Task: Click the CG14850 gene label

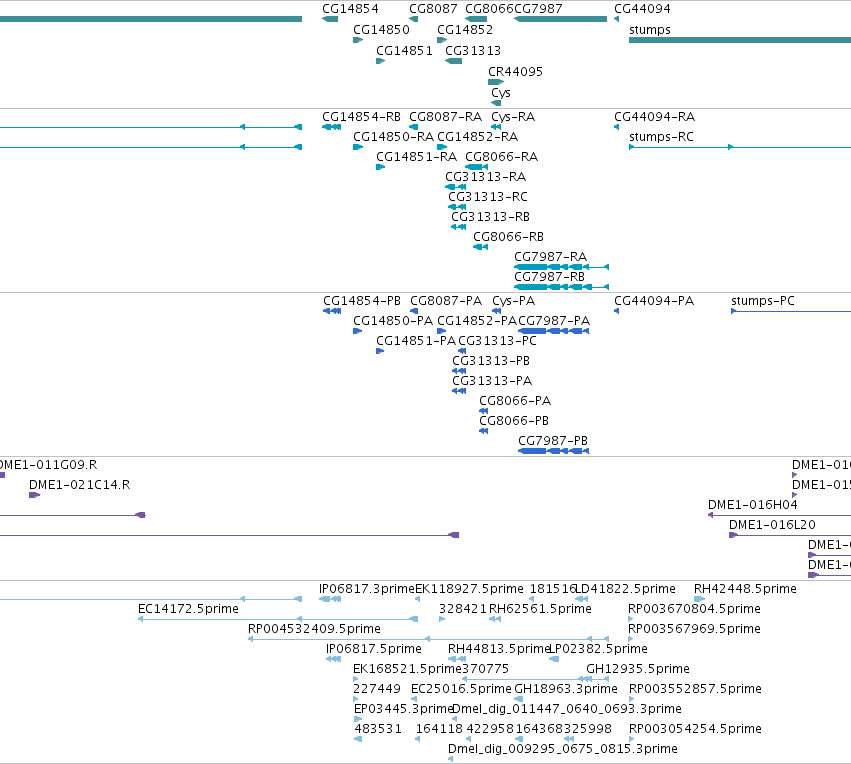Action: tap(381, 30)
